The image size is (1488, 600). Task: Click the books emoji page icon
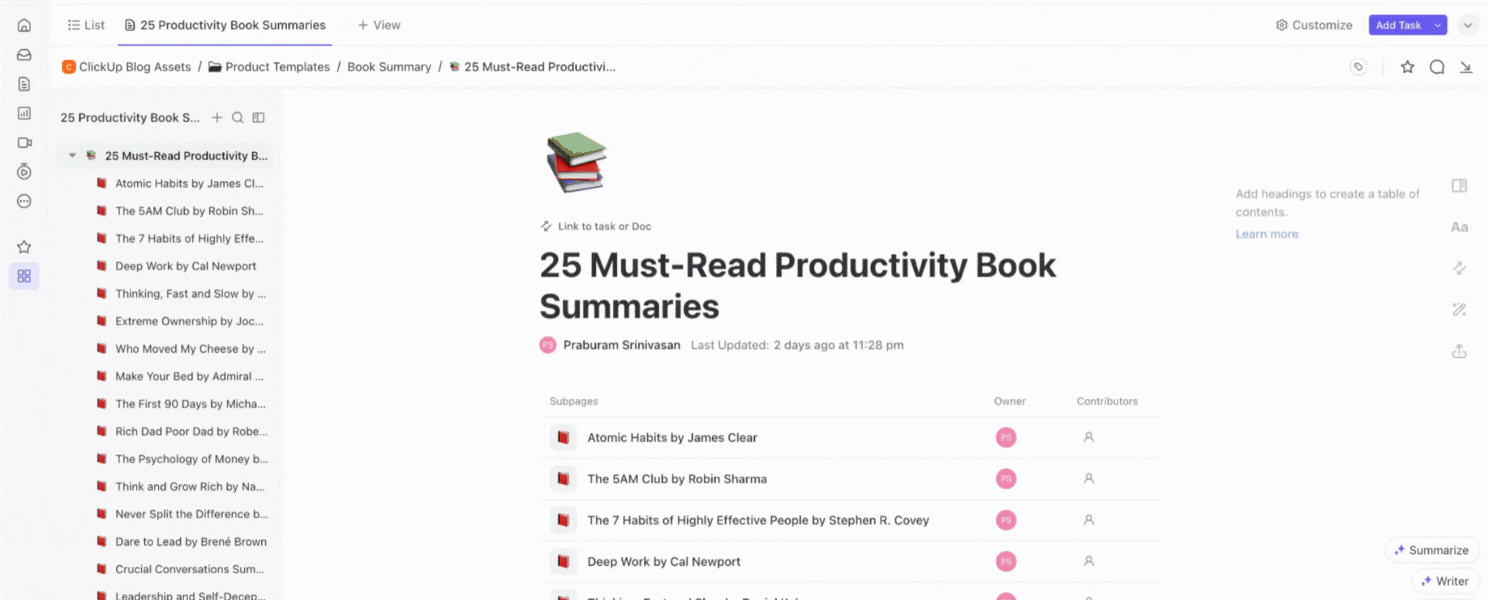576,163
